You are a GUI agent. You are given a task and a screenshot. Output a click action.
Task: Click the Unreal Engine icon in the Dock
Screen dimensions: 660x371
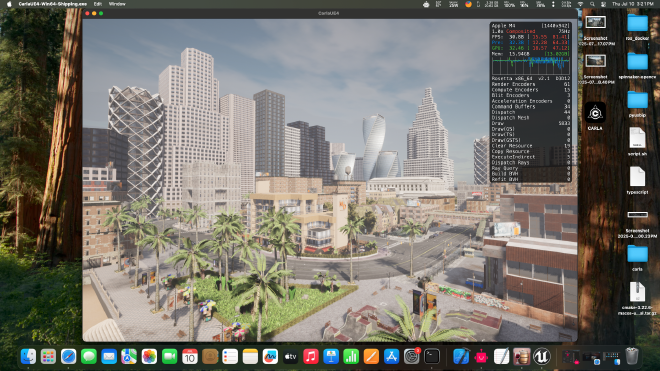pyautogui.click(x=542, y=357)
